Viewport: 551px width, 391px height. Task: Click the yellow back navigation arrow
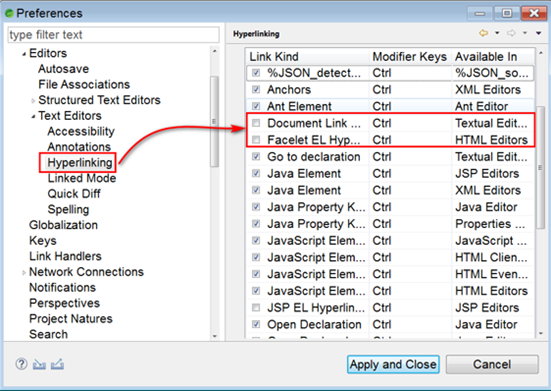(484, 33)
